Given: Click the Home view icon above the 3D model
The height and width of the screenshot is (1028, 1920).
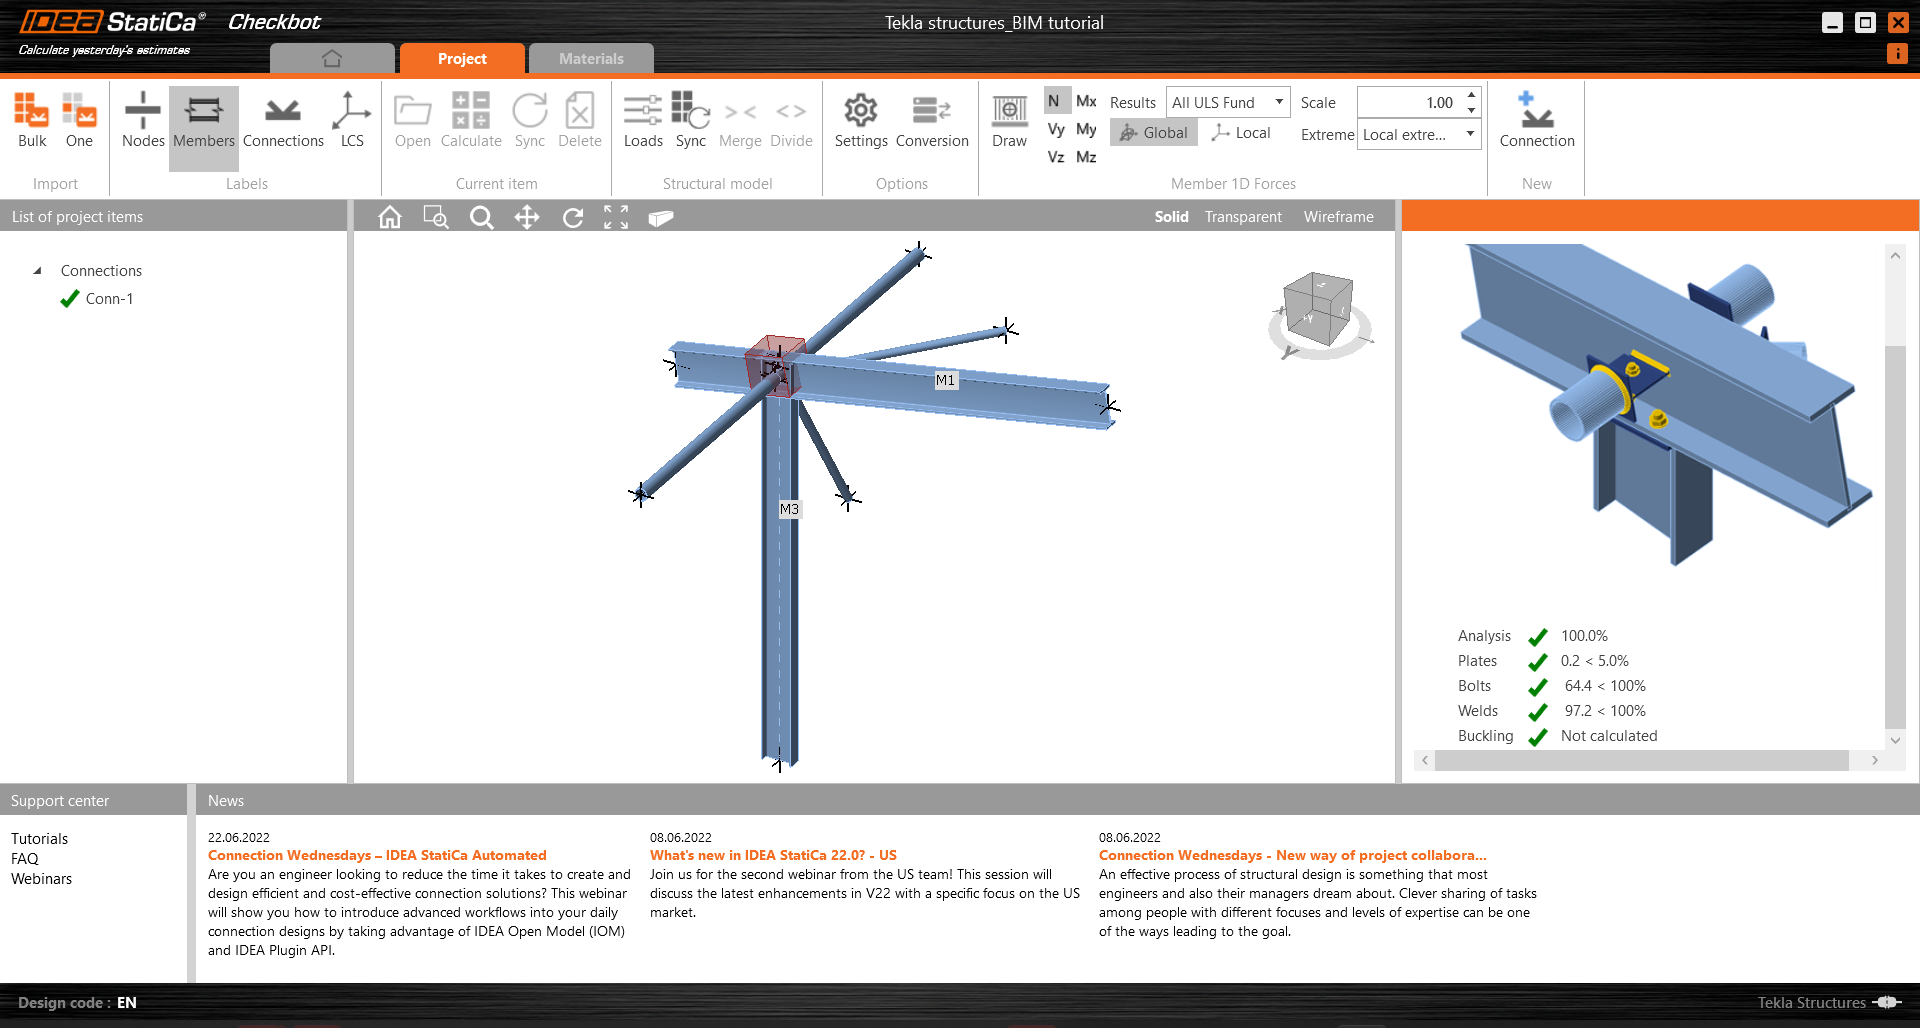Looking at the screenshot, I should coord(390,217).
